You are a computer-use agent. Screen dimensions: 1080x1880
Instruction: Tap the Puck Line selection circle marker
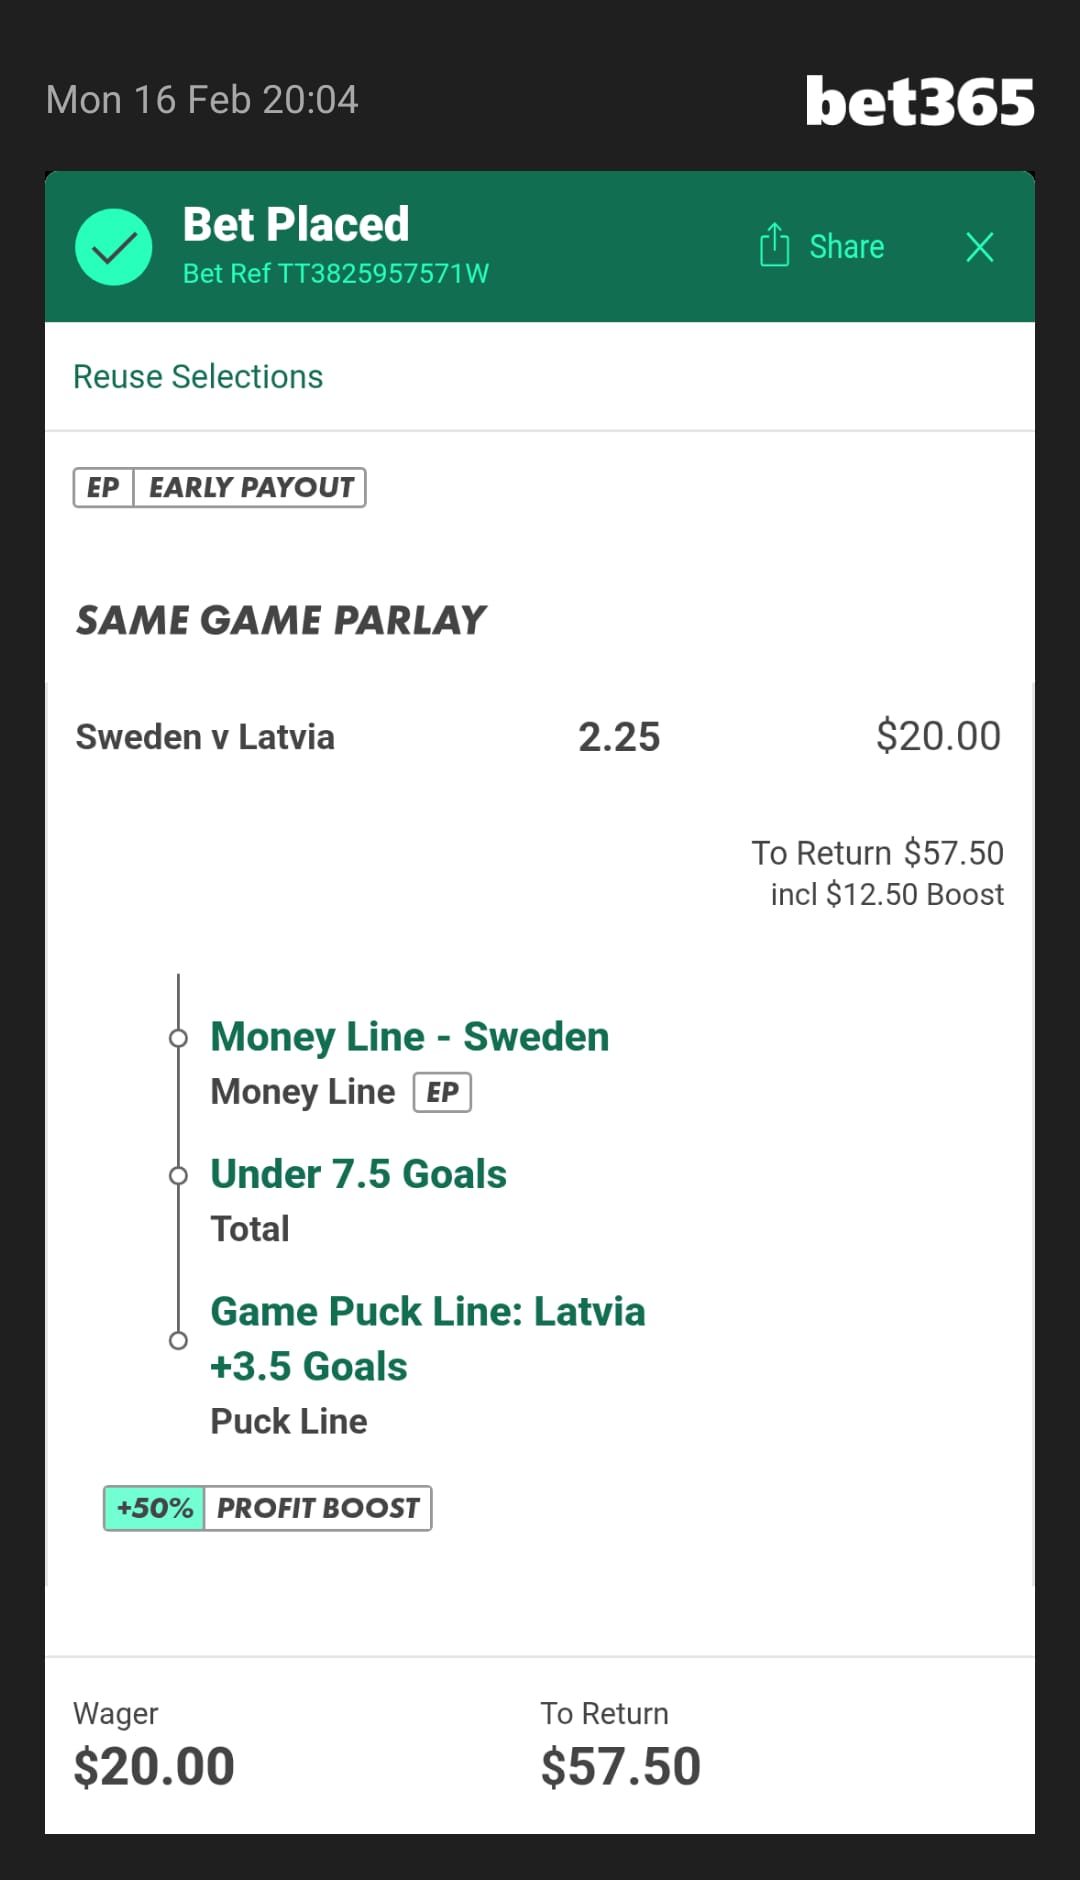[x=178, y=1340]
